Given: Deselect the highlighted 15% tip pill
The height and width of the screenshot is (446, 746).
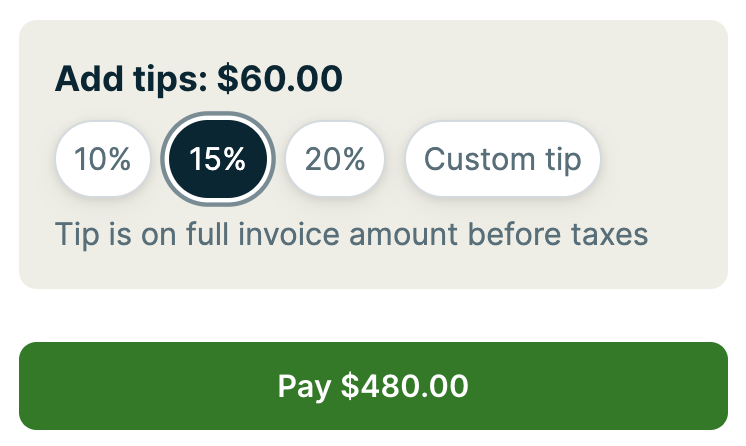Looking at the screenshot, I should click(x=218, y=159).
